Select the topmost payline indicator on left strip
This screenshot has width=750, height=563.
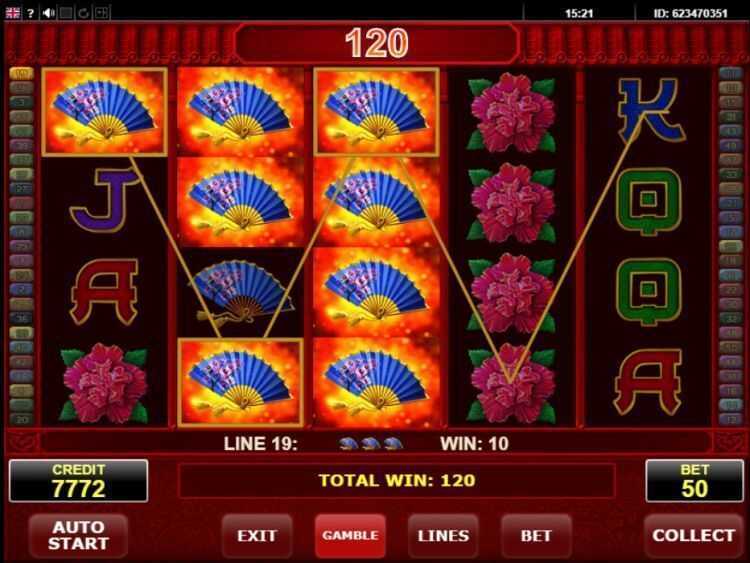pyautogui.click(x=22, y=73)
